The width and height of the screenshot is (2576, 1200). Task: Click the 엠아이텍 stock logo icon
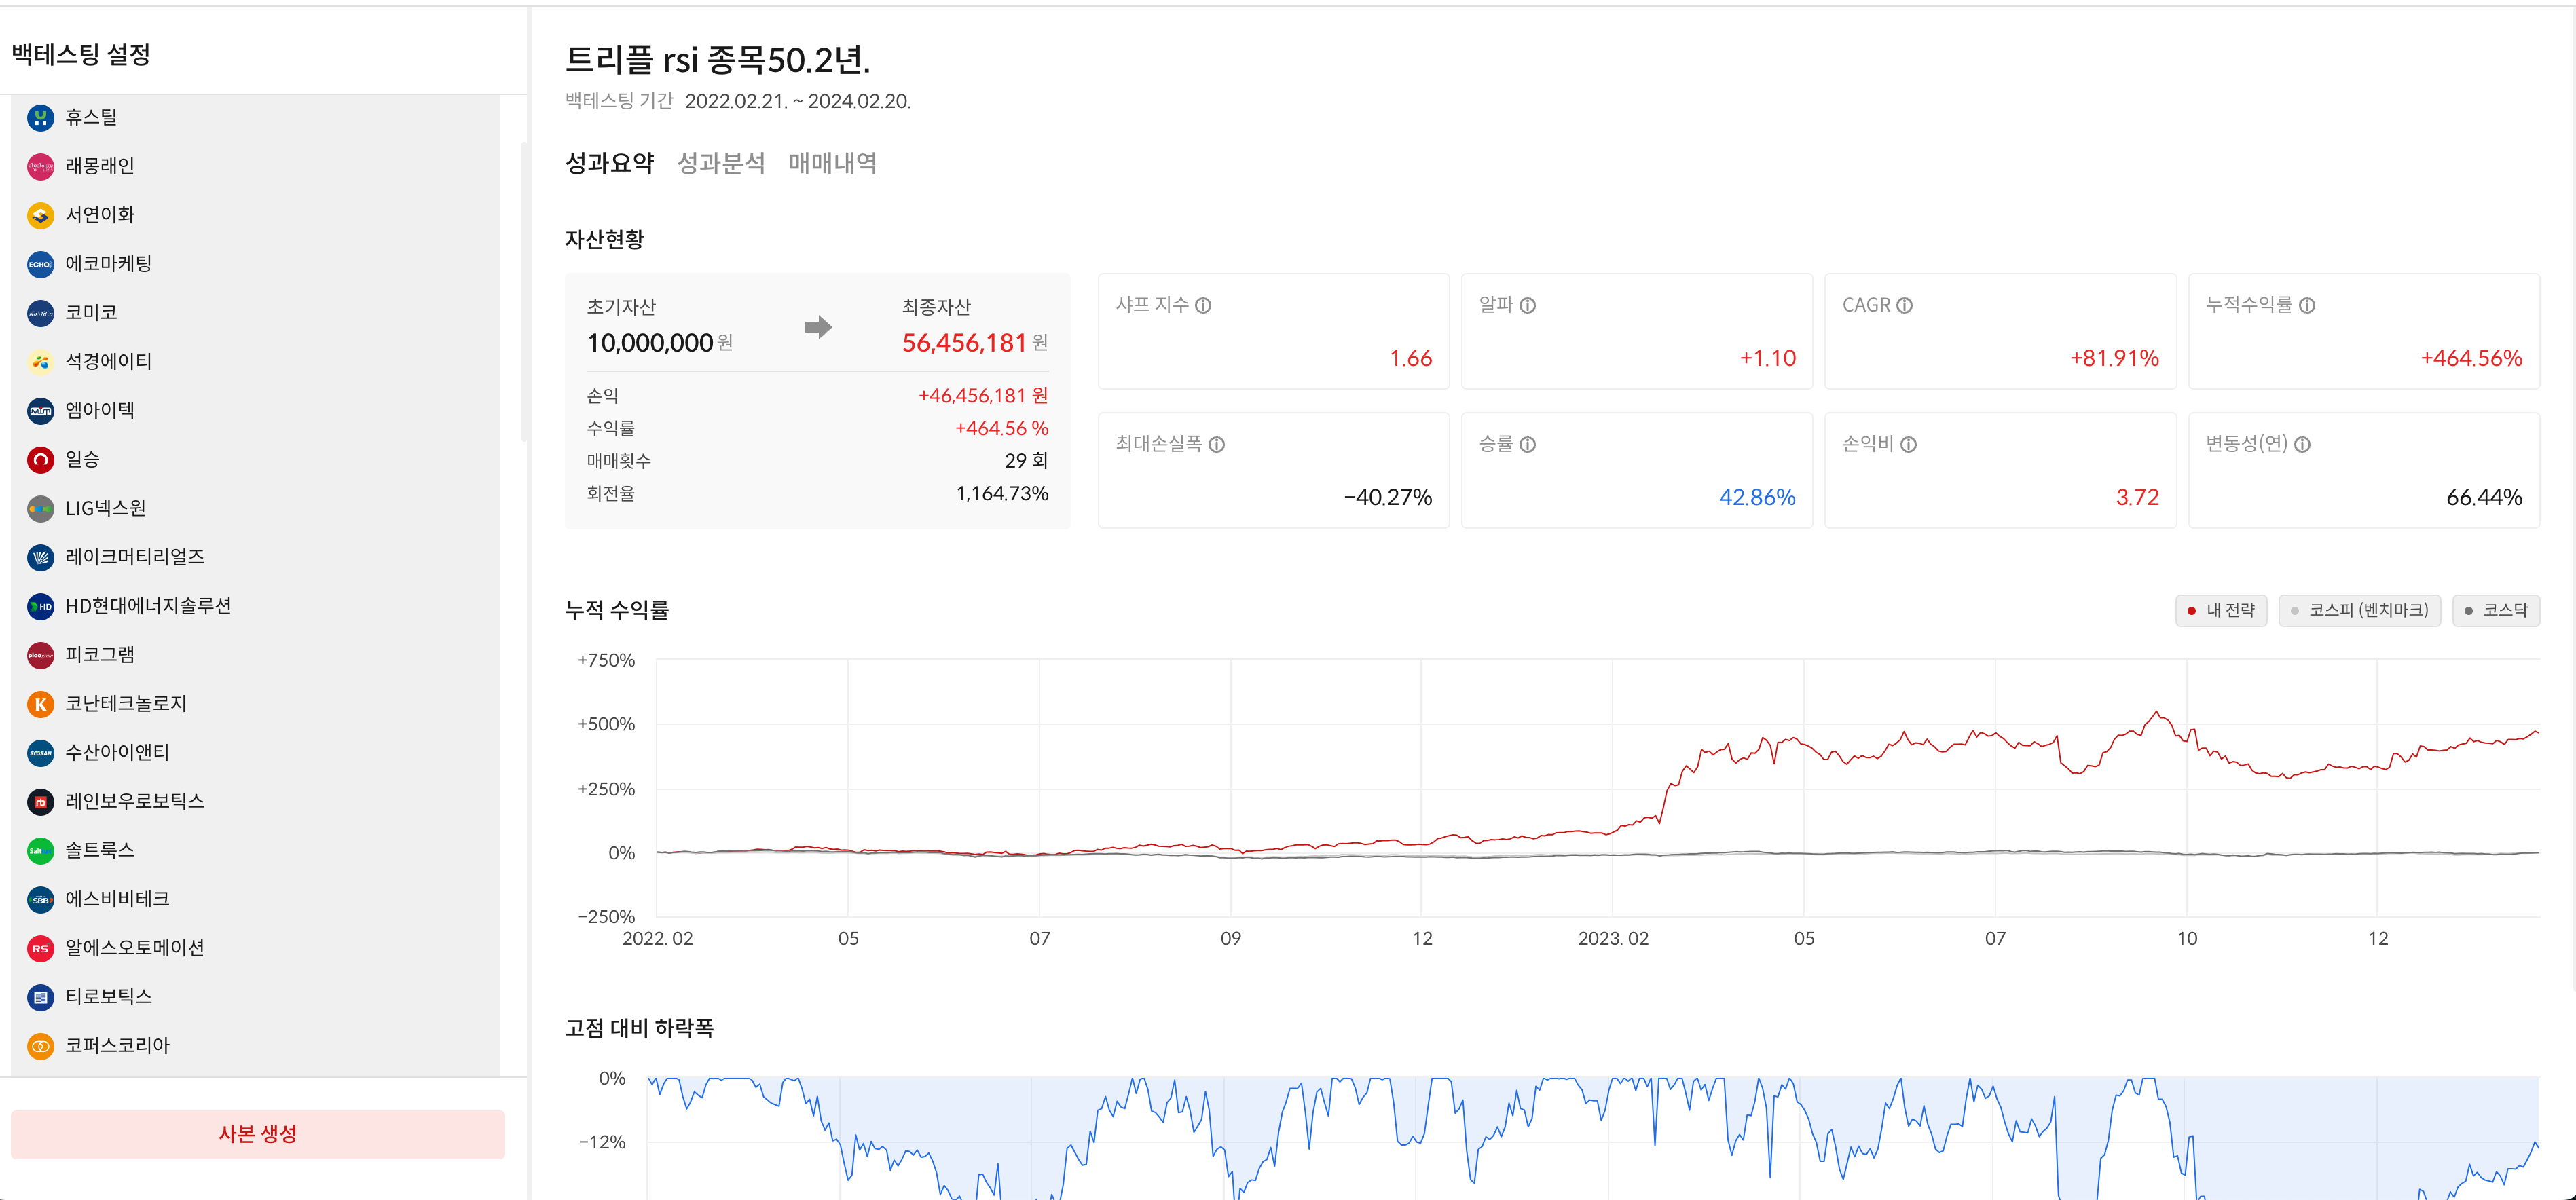click(40, 411)
